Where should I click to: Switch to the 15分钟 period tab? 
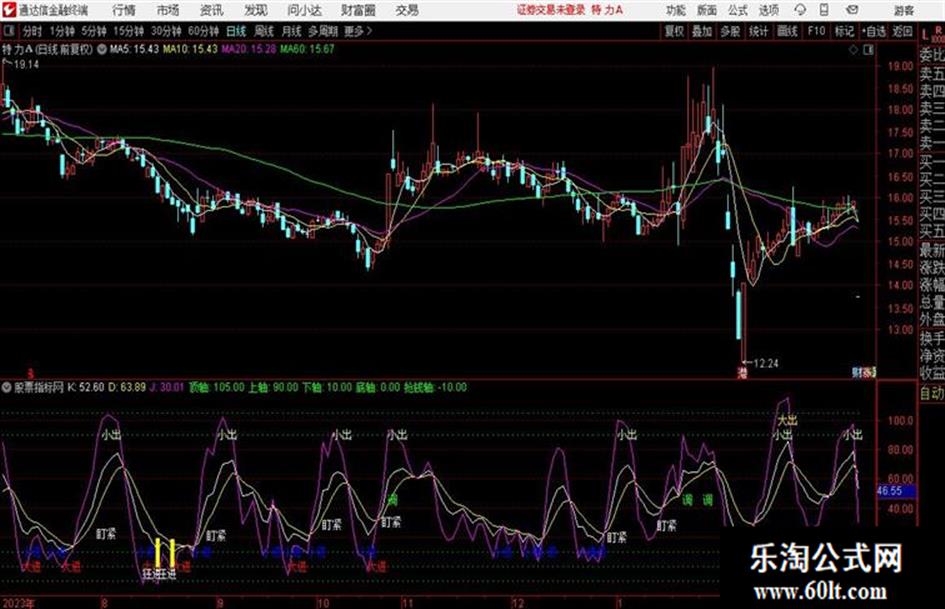pos(129,31)
